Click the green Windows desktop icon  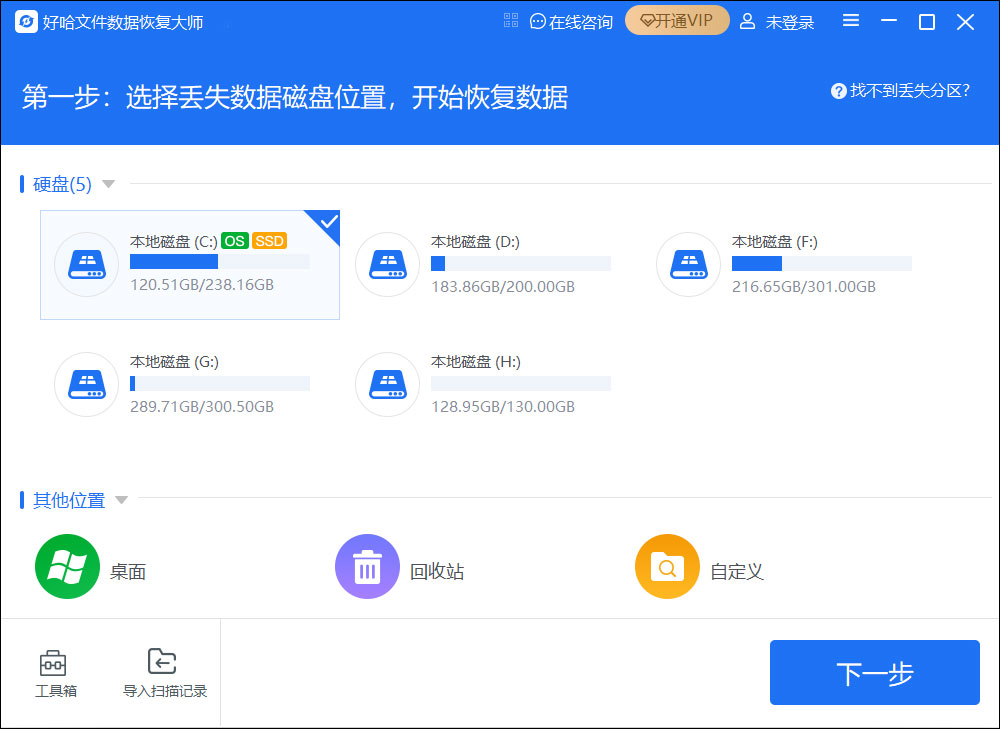[67, 566]
